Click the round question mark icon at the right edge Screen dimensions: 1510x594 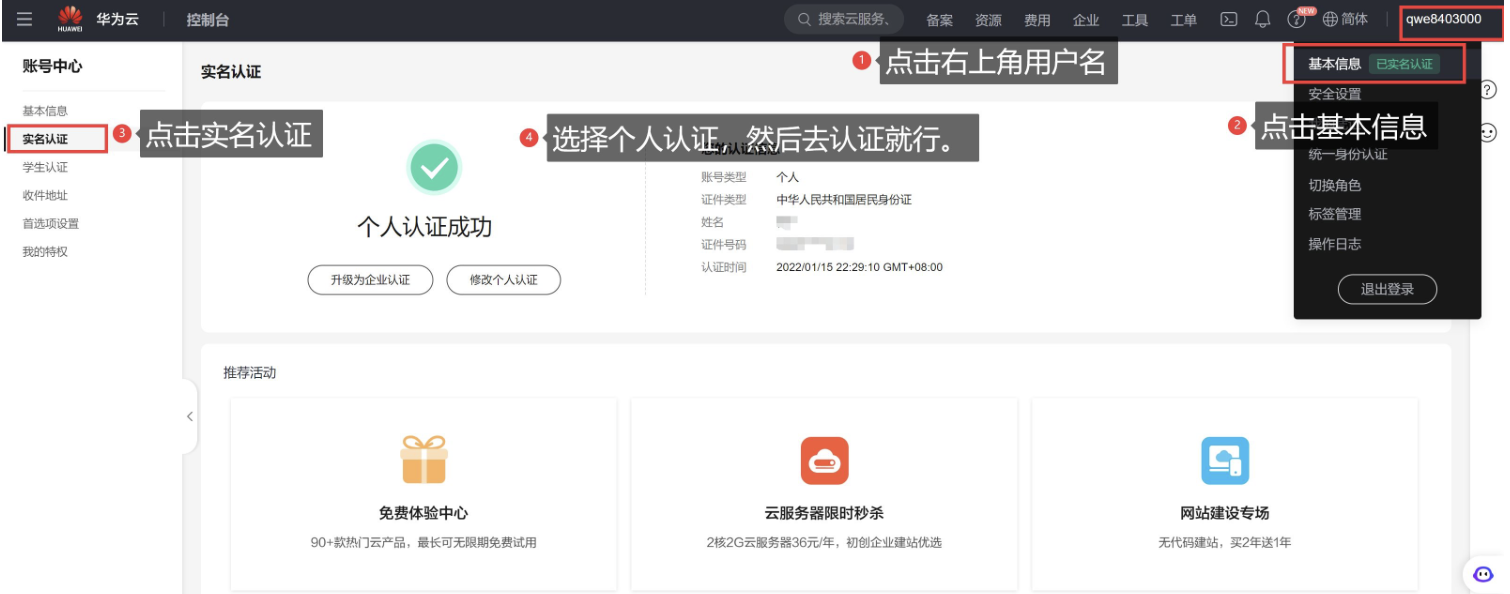pos(1488,90)
